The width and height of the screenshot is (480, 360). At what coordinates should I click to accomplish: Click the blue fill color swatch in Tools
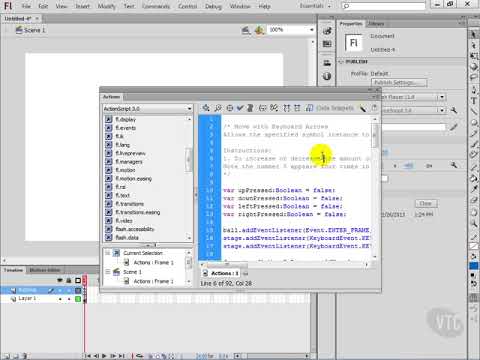pos(474,266)
